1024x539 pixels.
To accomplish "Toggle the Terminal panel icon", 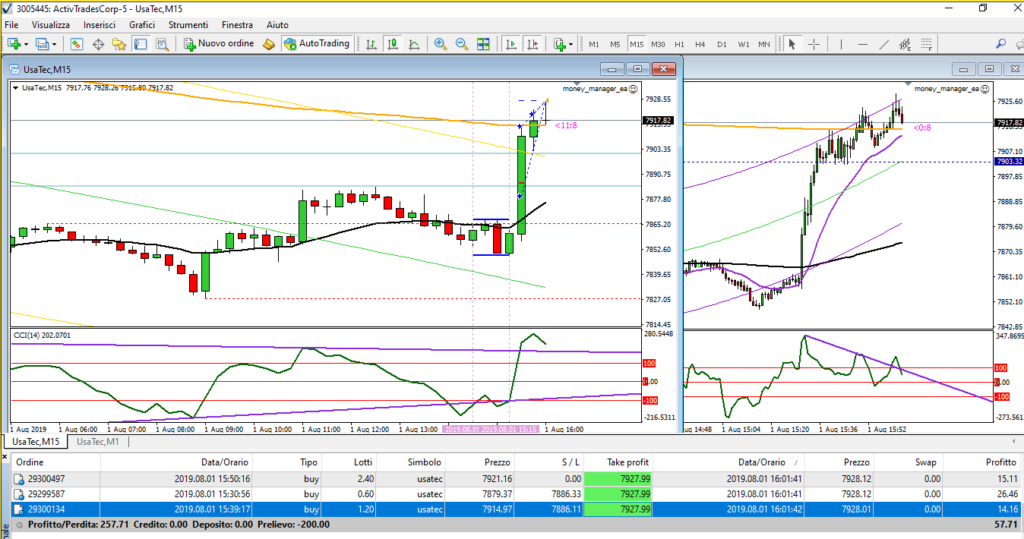I will point(140,44).
